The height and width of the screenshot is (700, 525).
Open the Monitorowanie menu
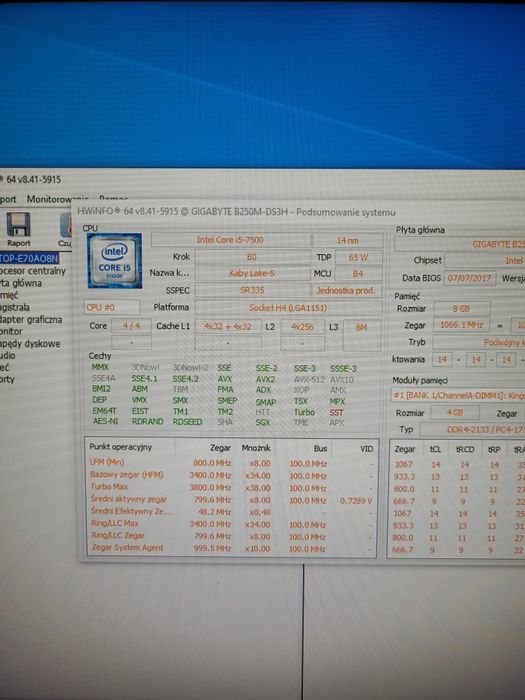pos(57,199)
